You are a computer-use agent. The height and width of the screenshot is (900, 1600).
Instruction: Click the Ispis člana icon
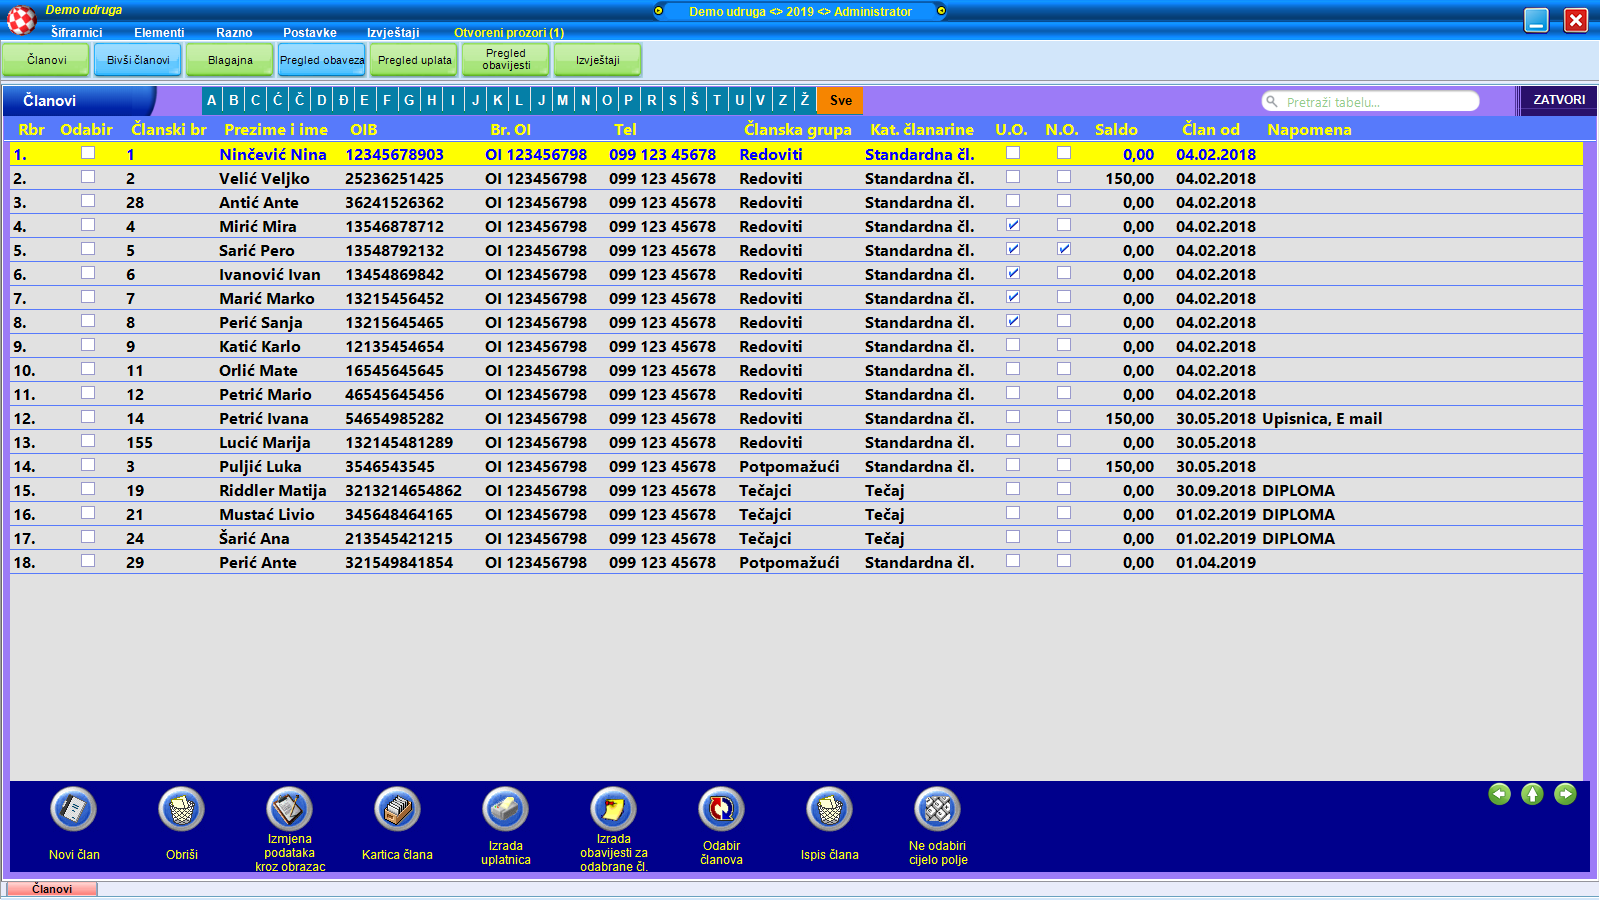829,810
